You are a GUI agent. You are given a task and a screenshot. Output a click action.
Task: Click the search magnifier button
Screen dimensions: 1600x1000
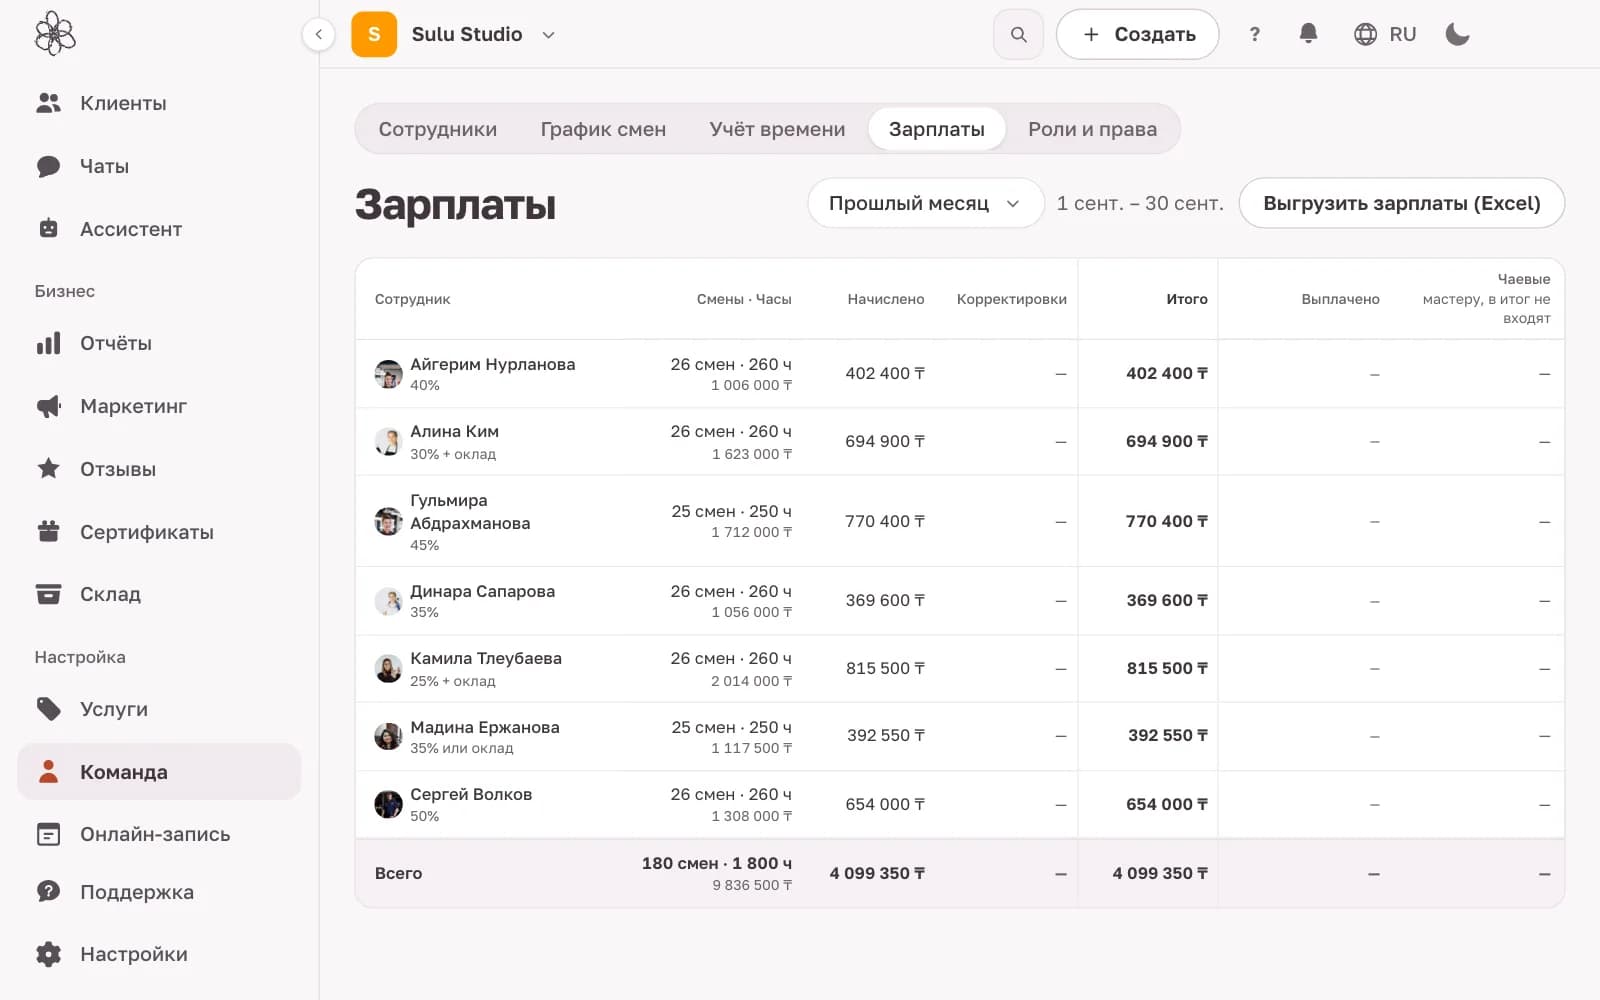click(x=1018, y=34)
